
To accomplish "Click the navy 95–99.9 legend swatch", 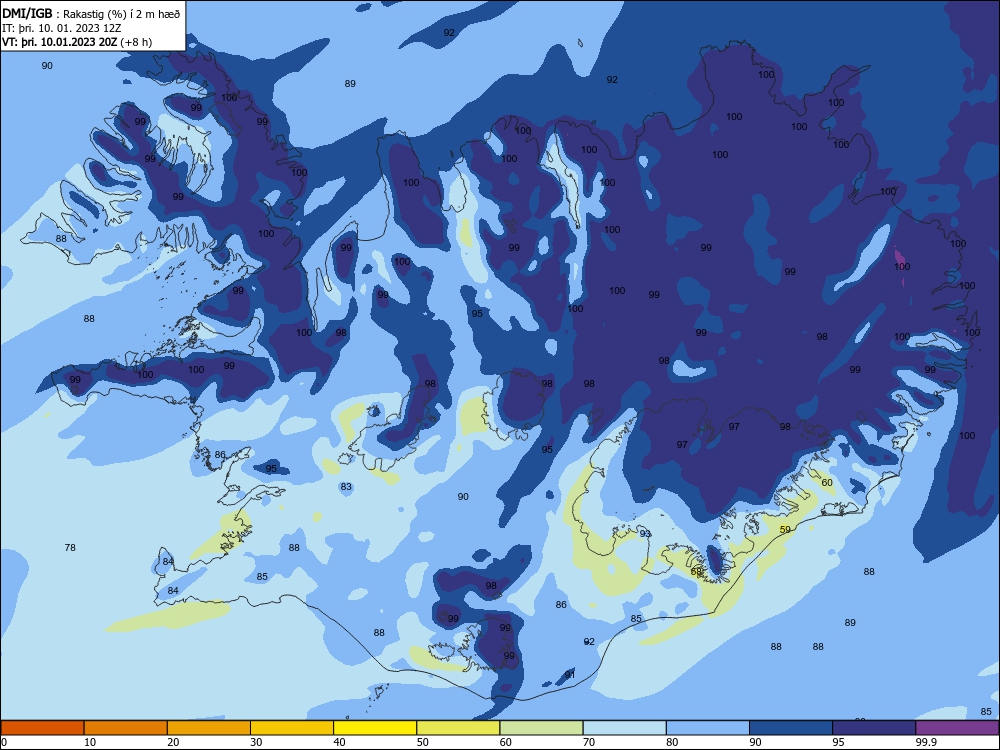I will click(x=874, y=728).
